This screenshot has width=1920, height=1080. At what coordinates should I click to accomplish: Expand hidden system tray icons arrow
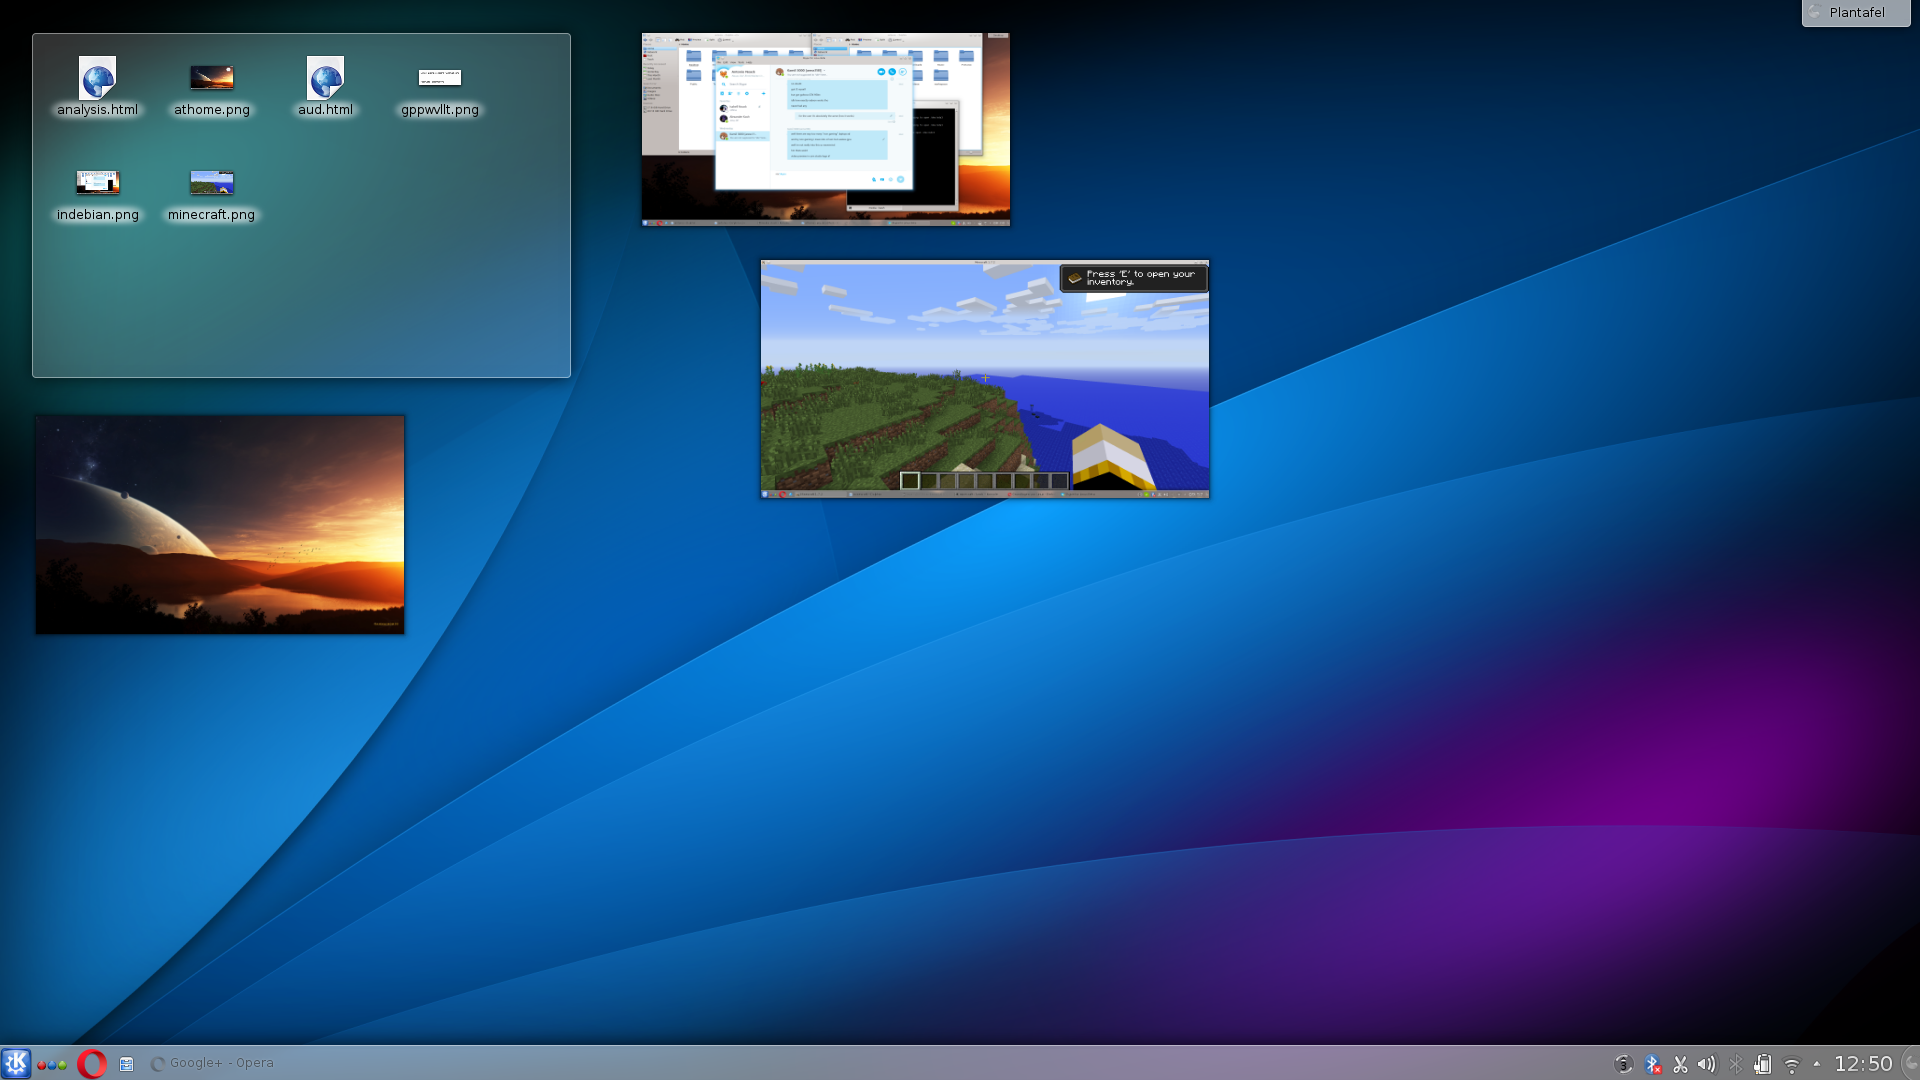coord(1816,1064)
